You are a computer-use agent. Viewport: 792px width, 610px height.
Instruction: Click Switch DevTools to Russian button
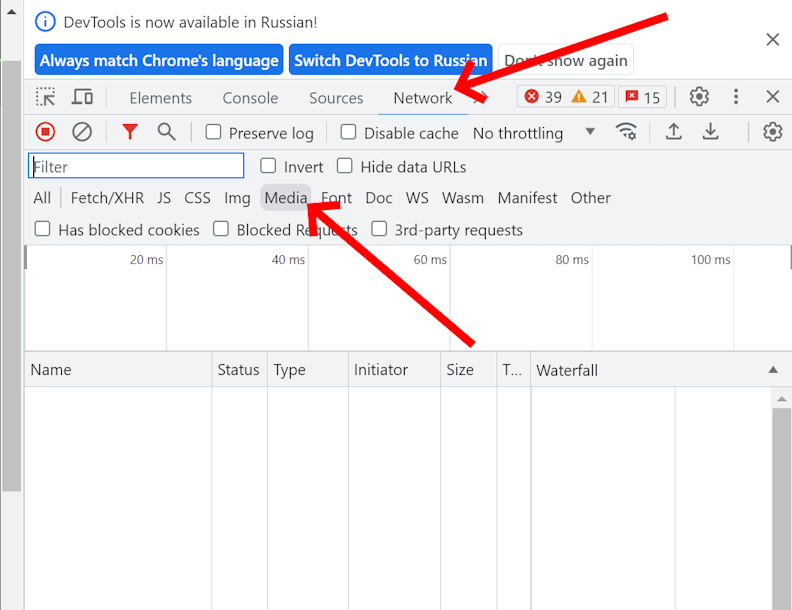[x=390, y=60]
